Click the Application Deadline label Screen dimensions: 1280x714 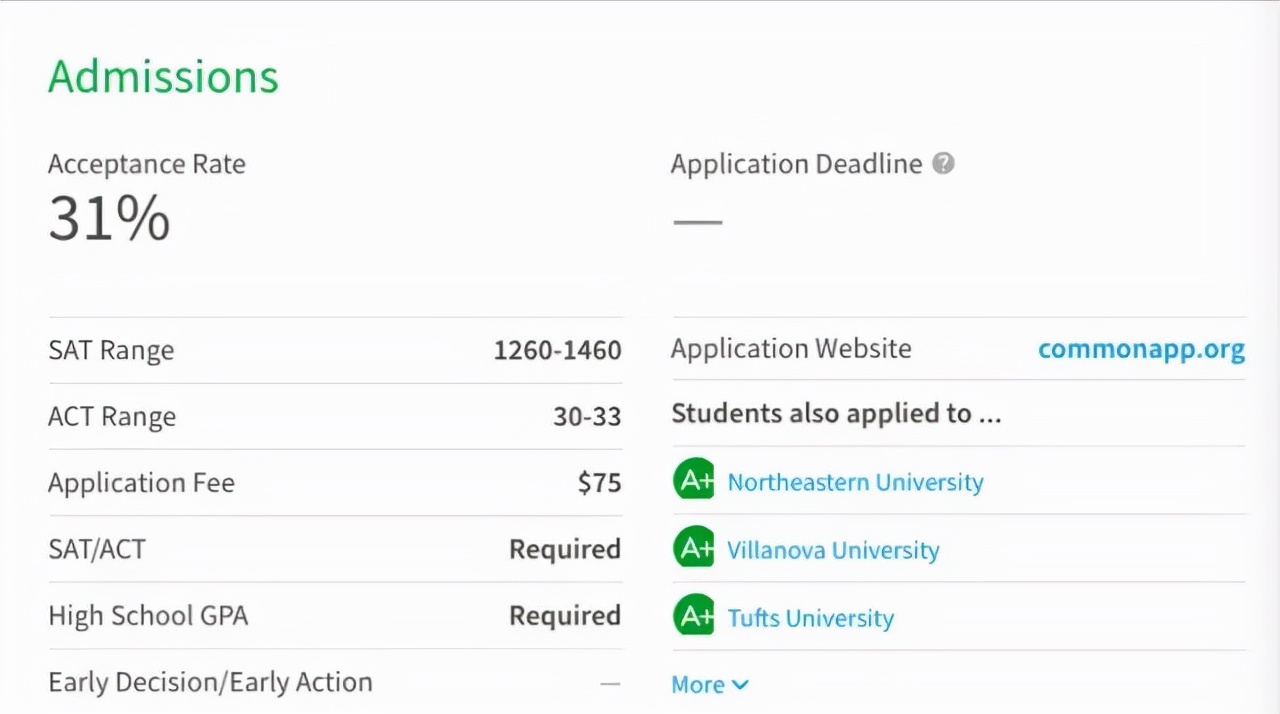[796, 164]
